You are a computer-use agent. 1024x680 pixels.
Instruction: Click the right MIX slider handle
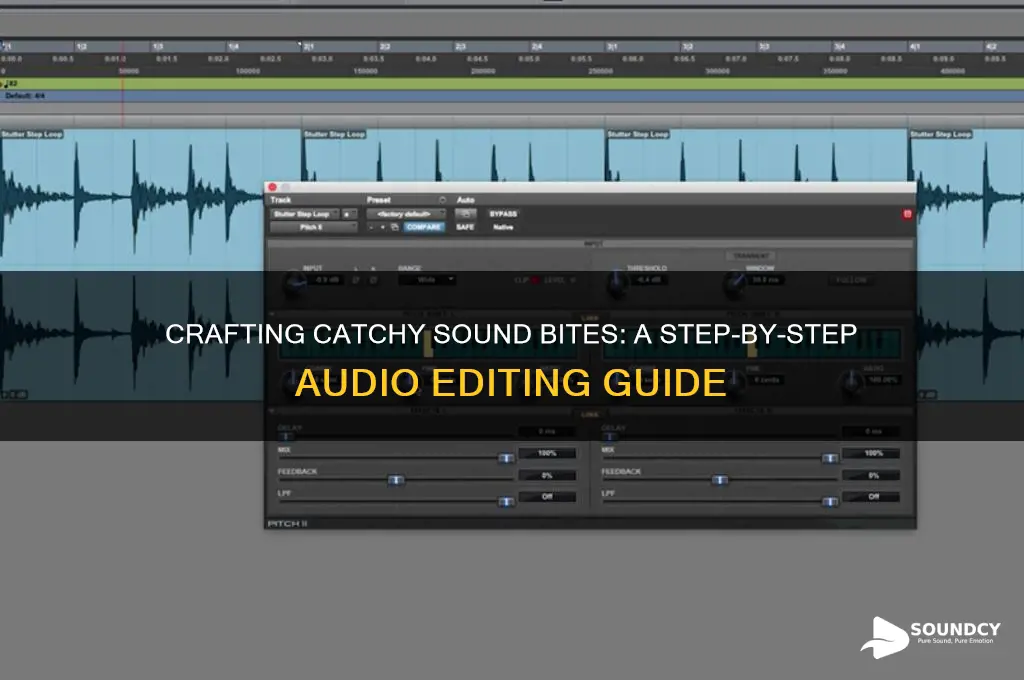pos(830,458)
